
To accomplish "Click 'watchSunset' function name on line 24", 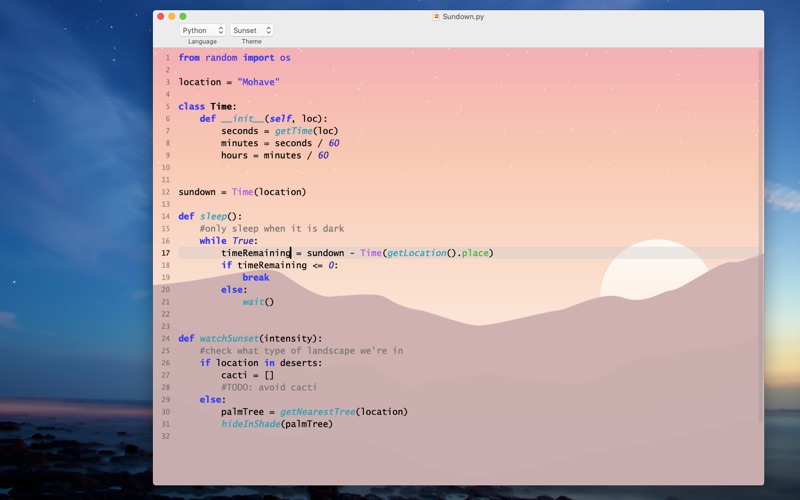I will click(229, 338).
